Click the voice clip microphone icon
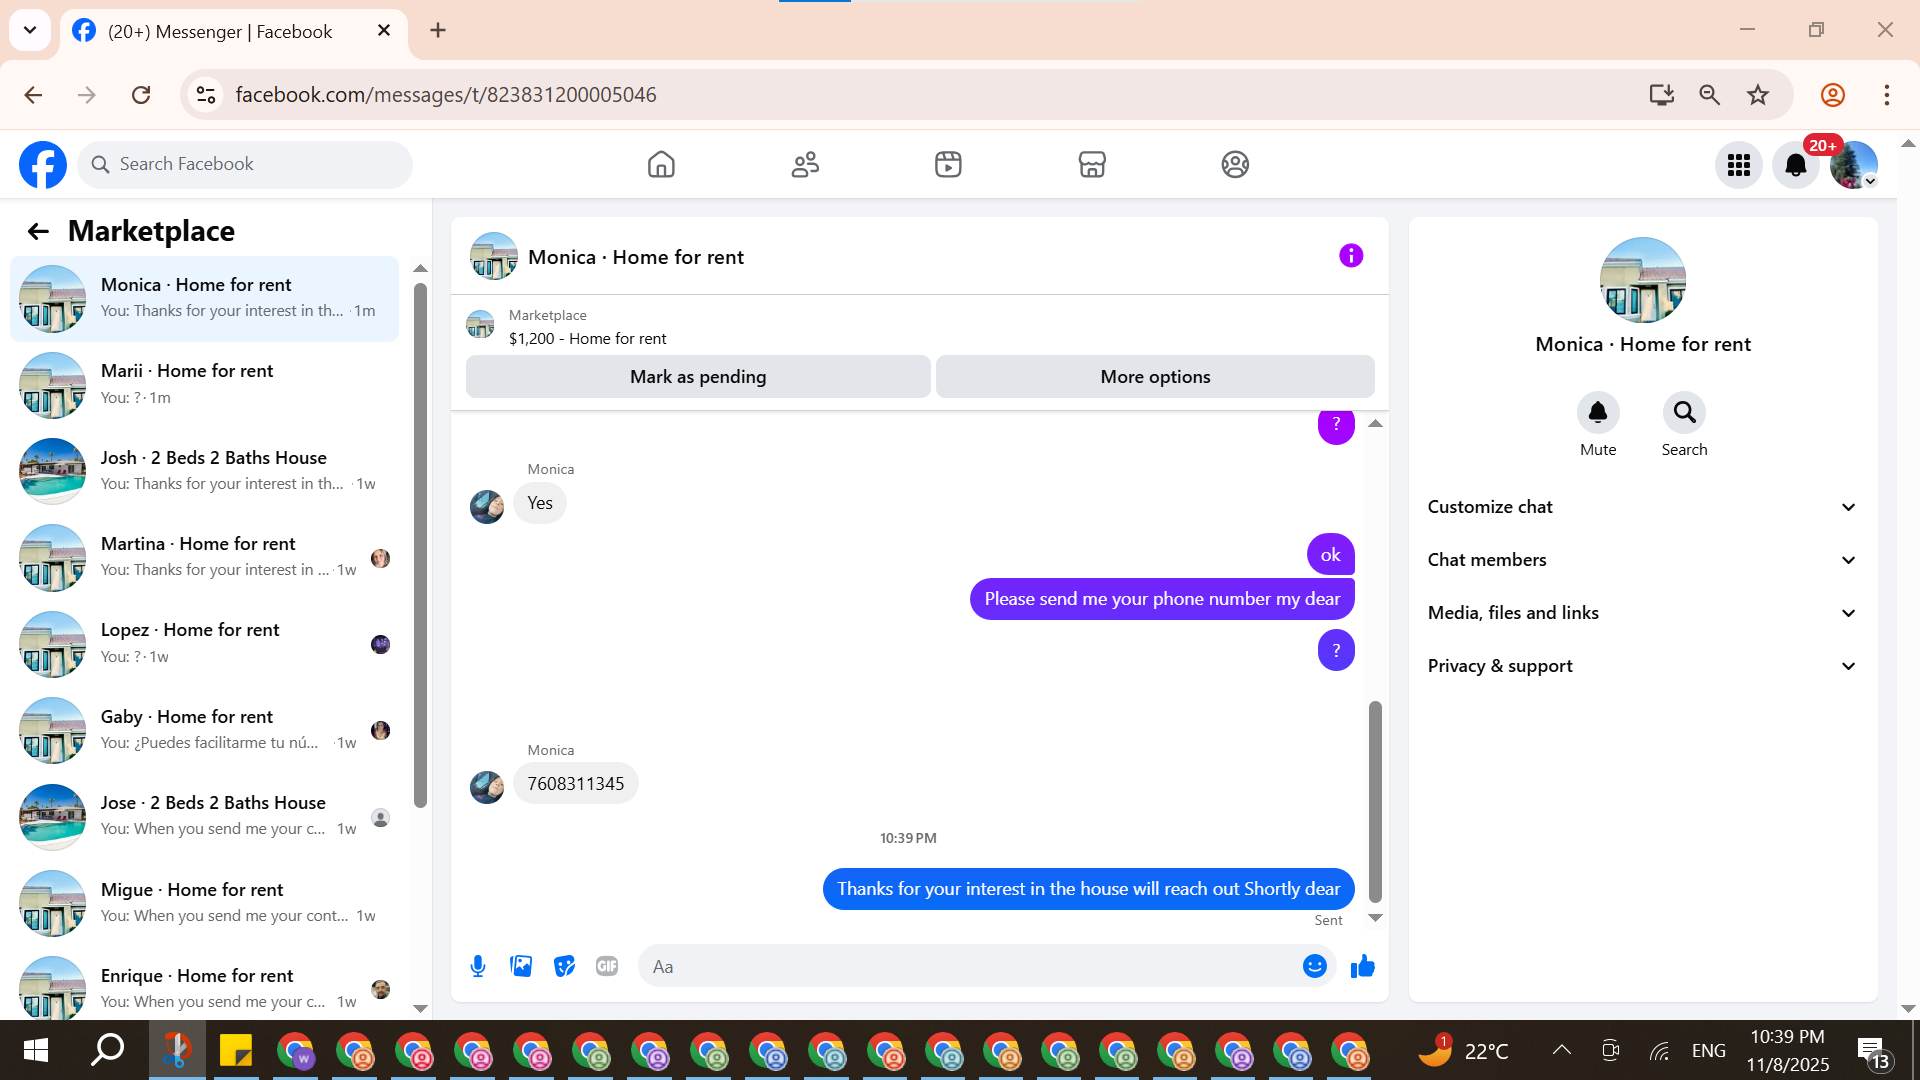Screen dimensions: 1920x1080 coord(478,966)
